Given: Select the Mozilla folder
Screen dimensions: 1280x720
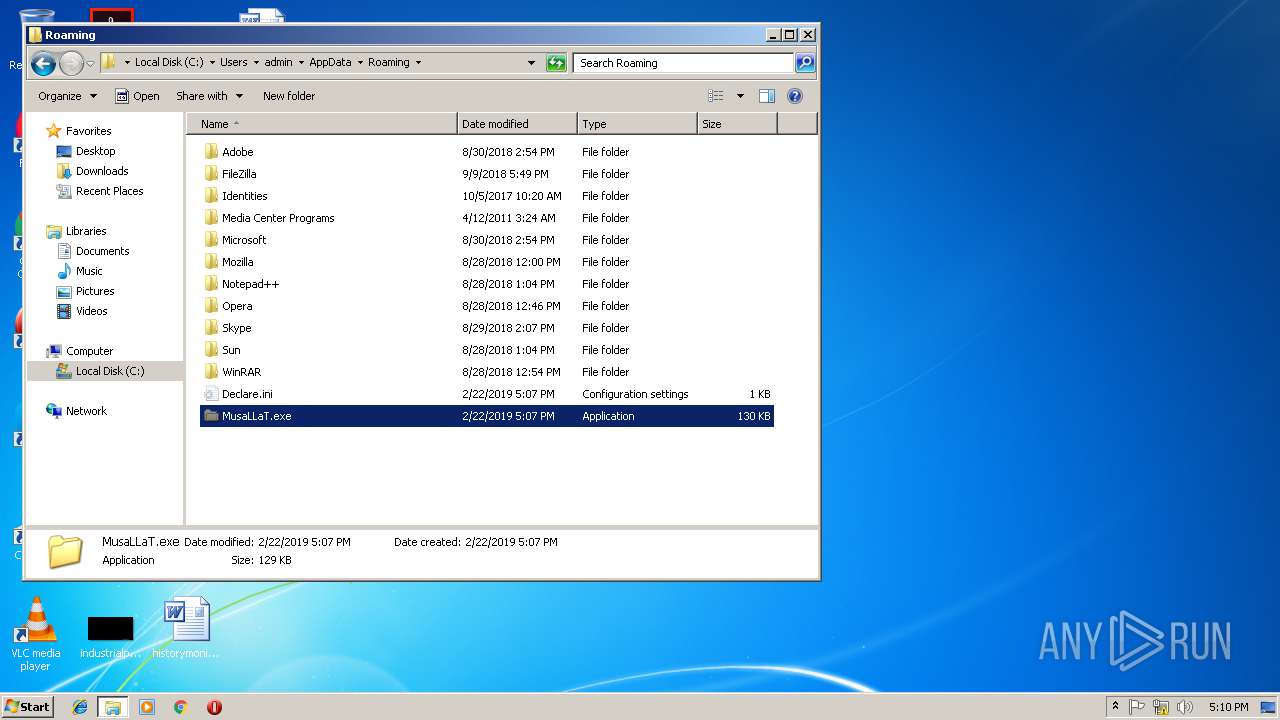Looking at the screenshot, I should (x=486, y=262).
